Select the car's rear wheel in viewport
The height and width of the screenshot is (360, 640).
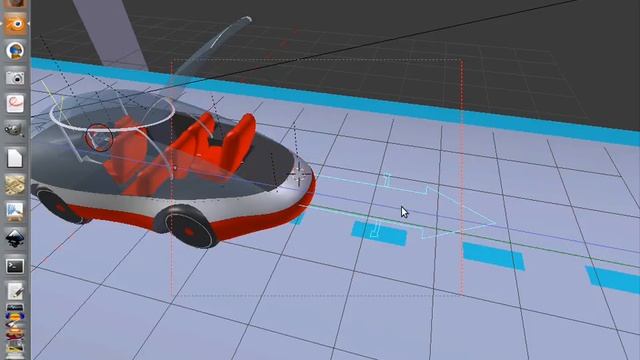61,206
